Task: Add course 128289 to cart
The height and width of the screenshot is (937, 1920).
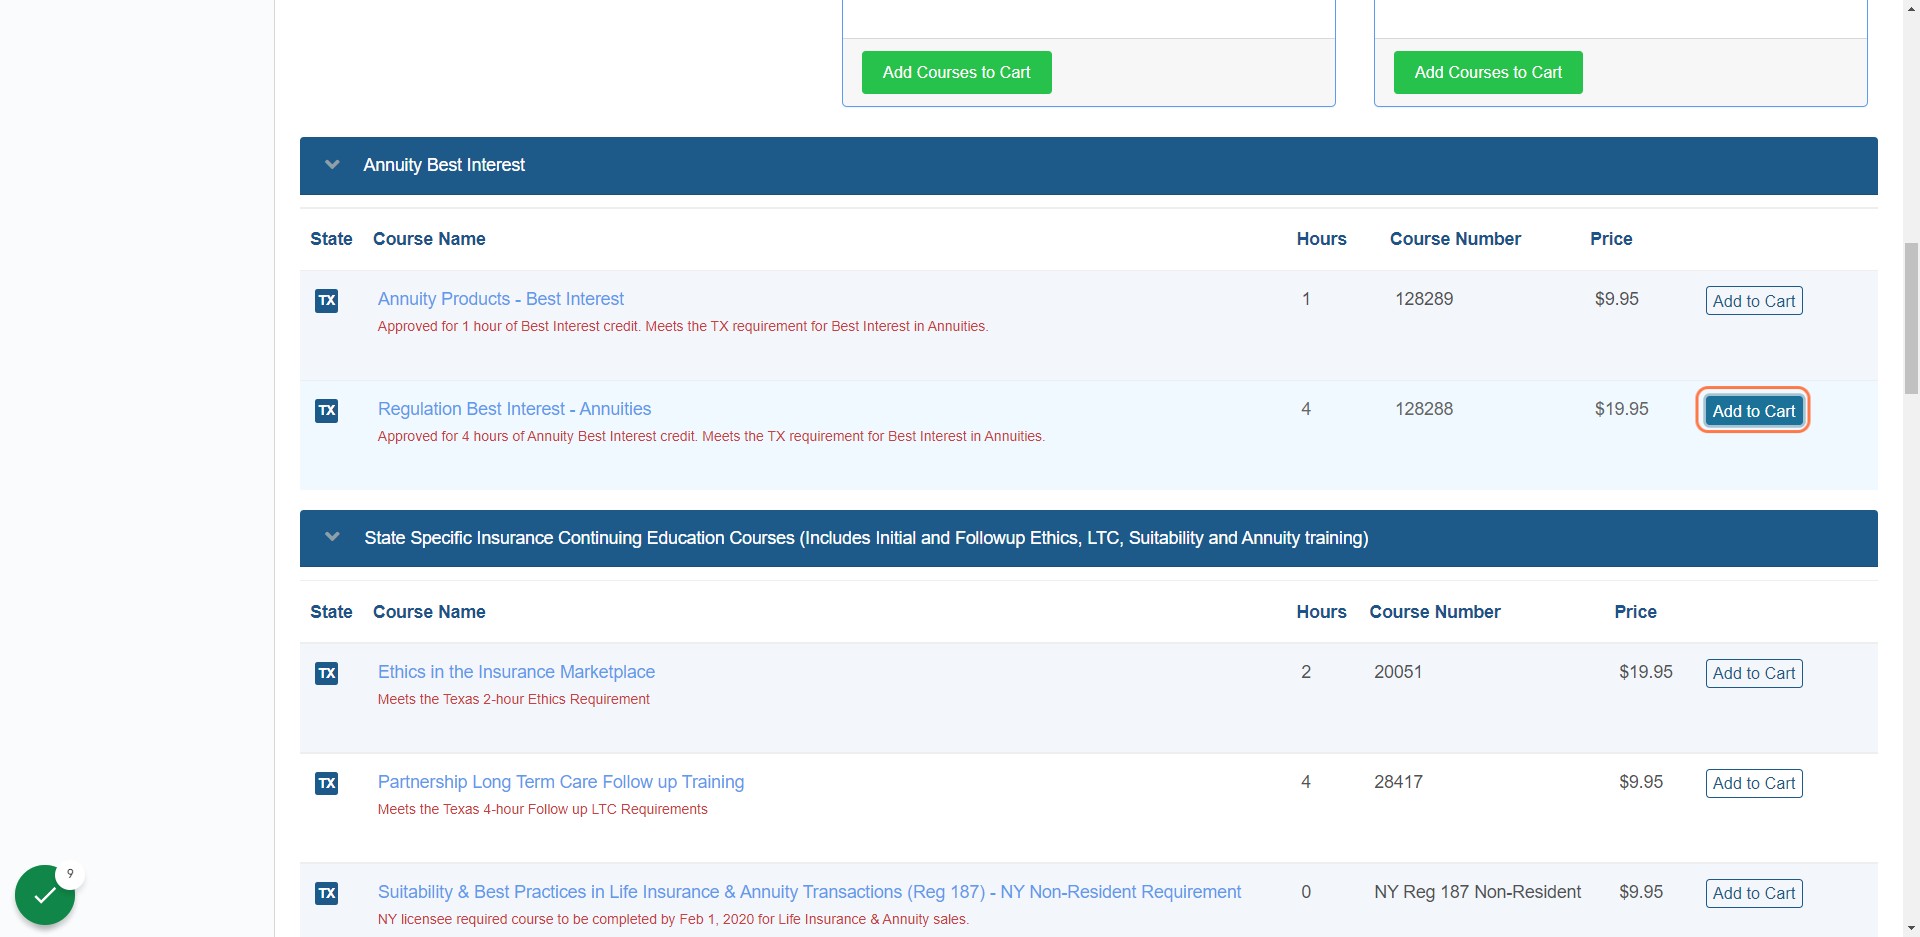Action: click(1754, 301)
